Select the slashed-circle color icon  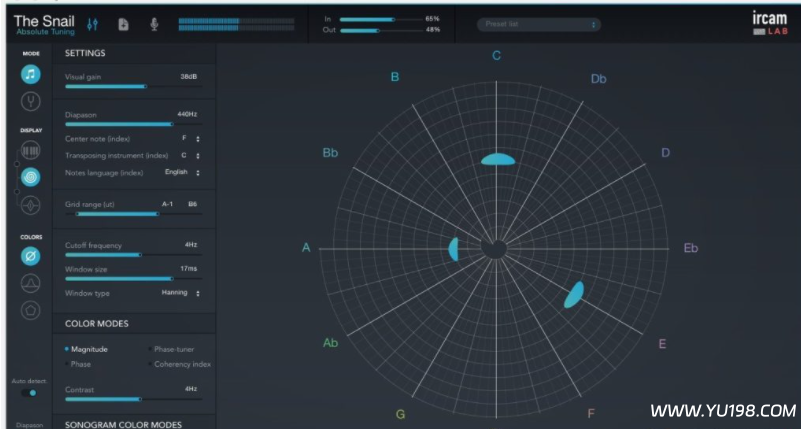point(31,256)
